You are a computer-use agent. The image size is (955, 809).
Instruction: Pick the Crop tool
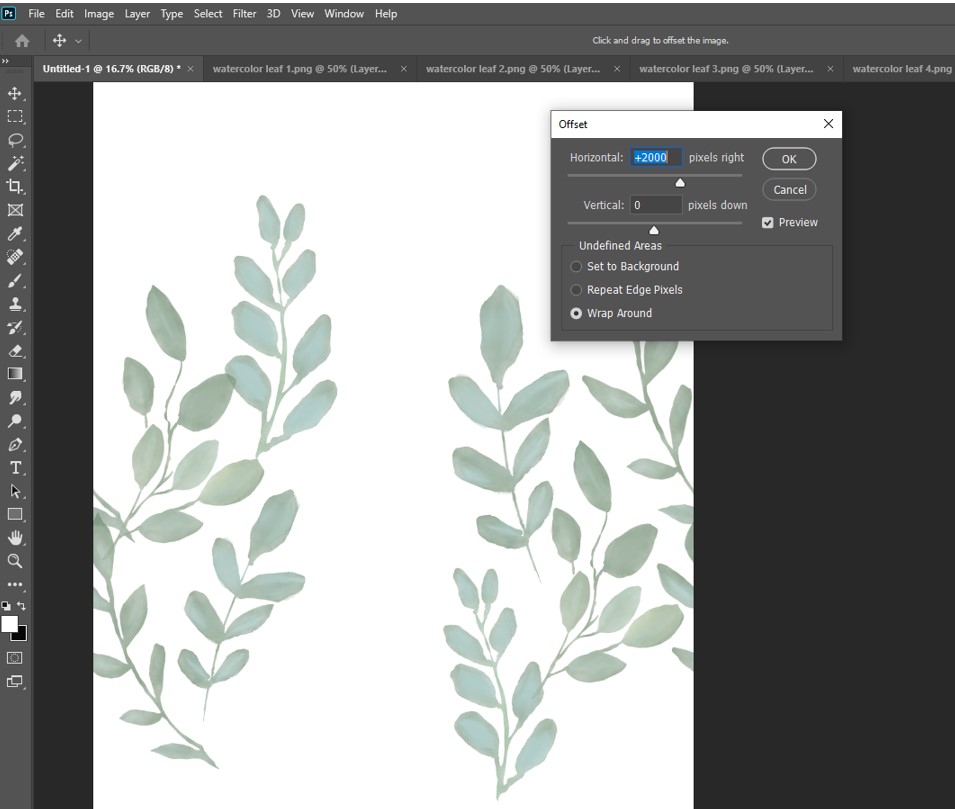[x=15, y=187]
